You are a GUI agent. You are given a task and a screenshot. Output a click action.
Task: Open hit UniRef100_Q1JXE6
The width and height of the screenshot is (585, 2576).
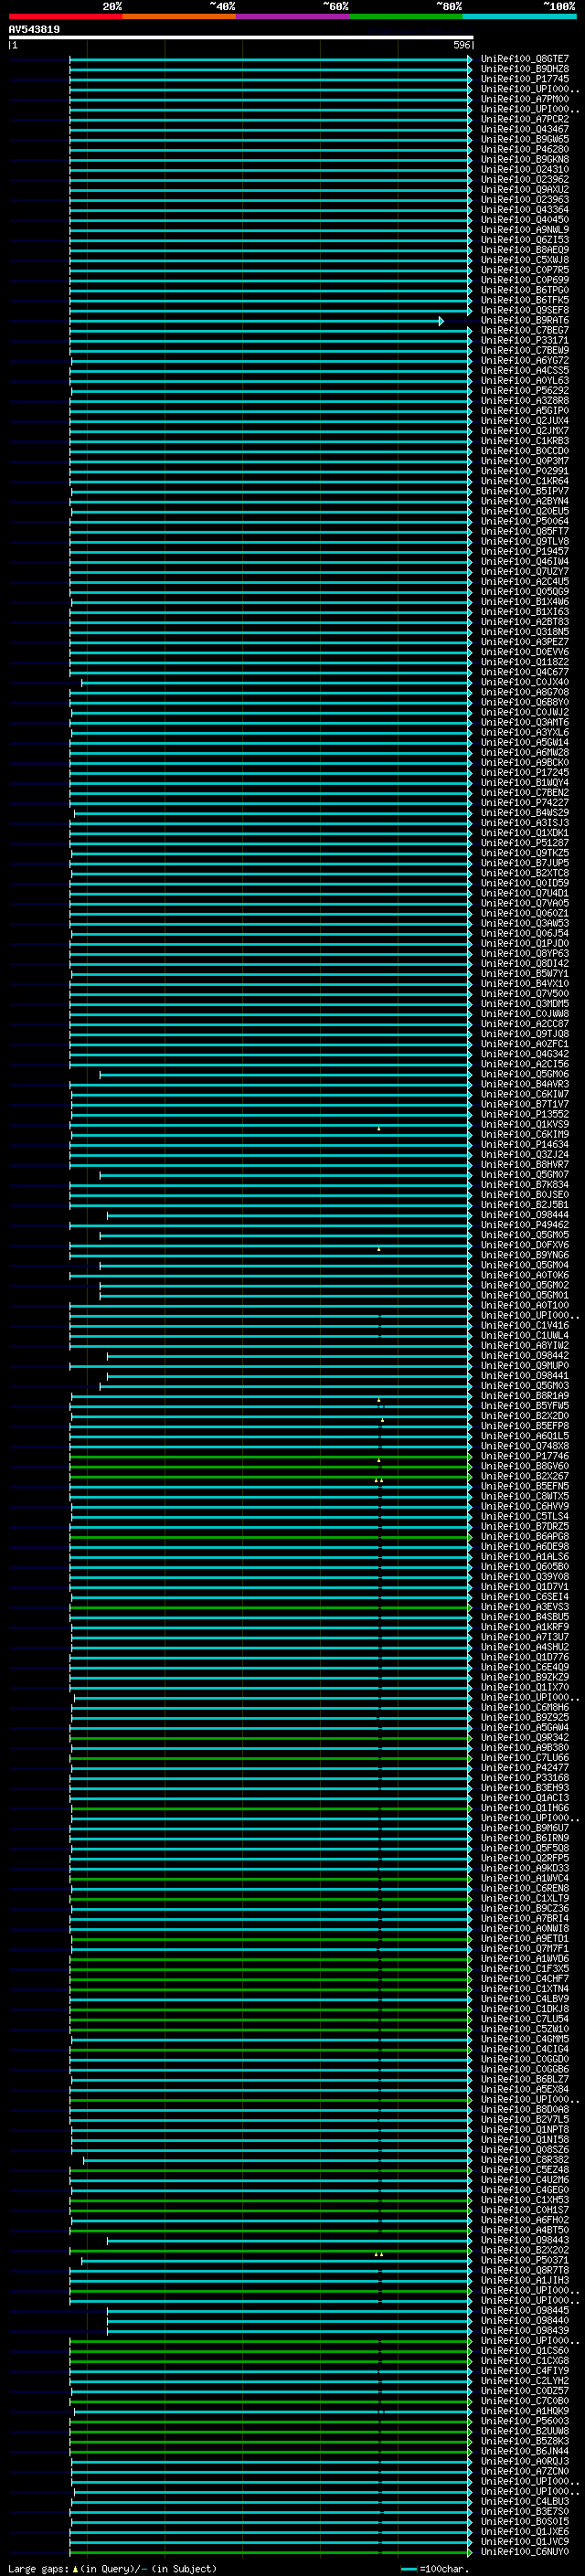coord(525,2532)
